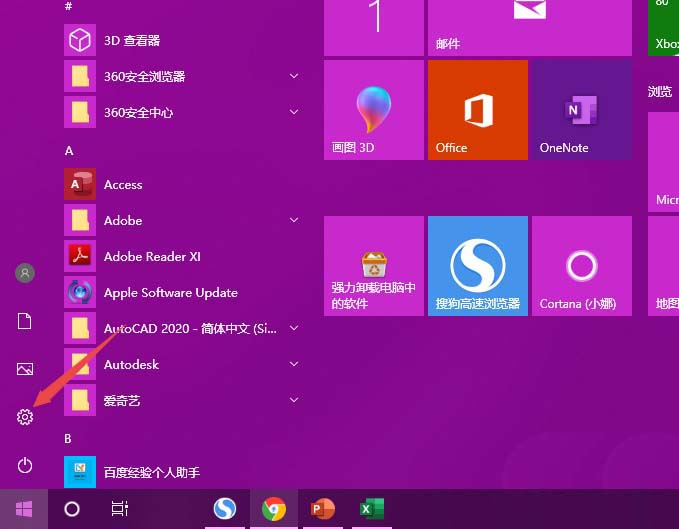The image size is (679, 529).
Task: Open the calendar tile showing 1
Action: (x=374, y=28)
